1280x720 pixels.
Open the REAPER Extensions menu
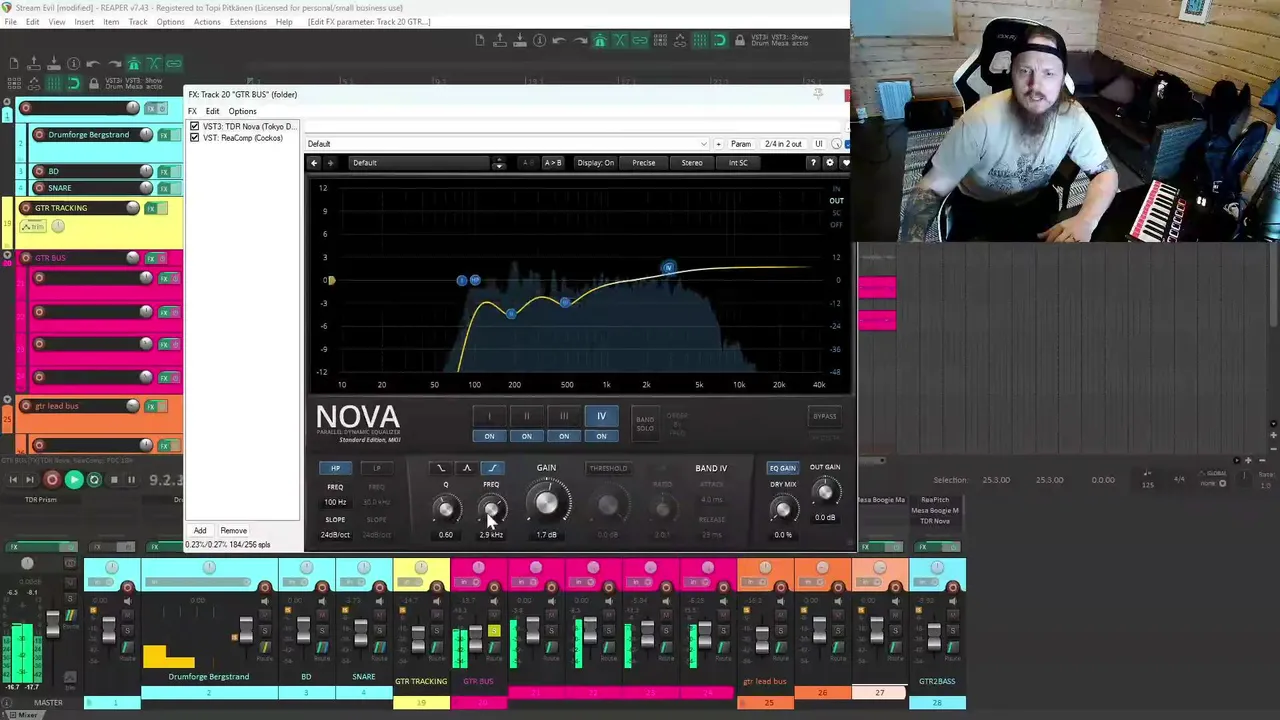[x=248, y=22]
